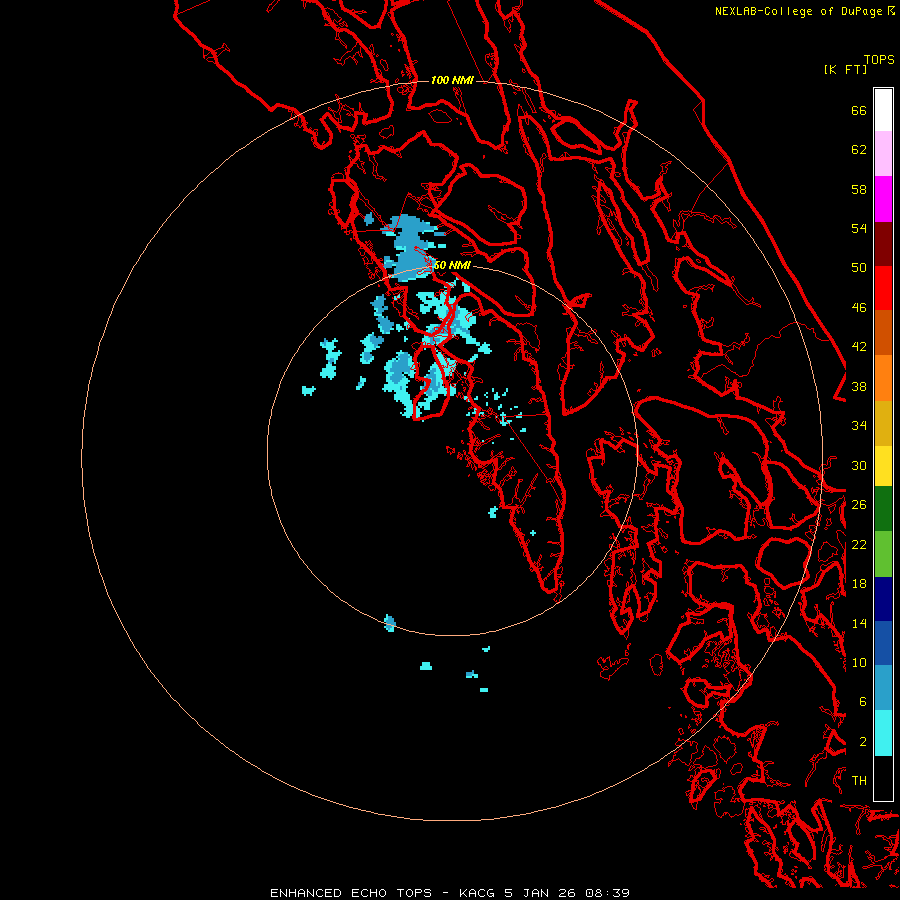This screenshot has width=900, height=900.
Task: Click the legend value 2
Action: [x=863, y=742]
